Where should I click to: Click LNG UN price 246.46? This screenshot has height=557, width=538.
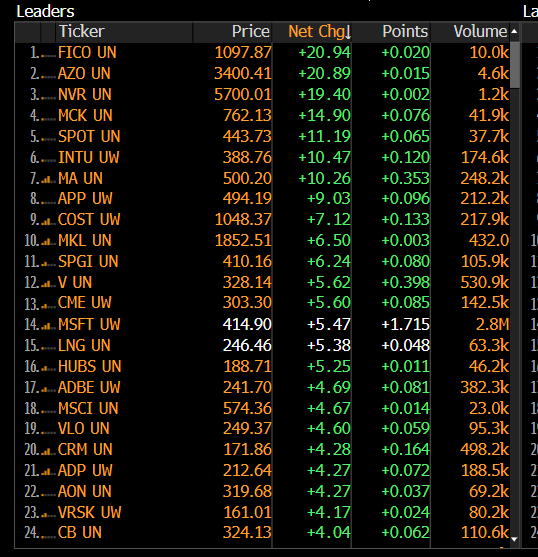coord(247,345)
